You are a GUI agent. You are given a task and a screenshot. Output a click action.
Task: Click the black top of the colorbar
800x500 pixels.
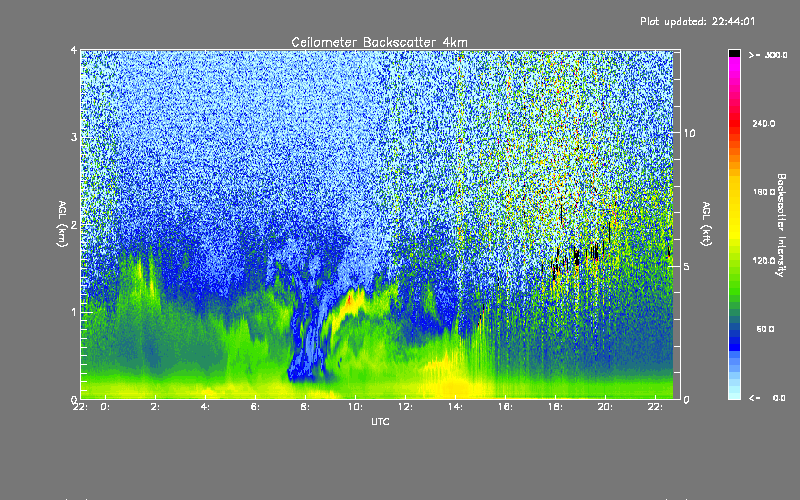[x=734, y=53]
